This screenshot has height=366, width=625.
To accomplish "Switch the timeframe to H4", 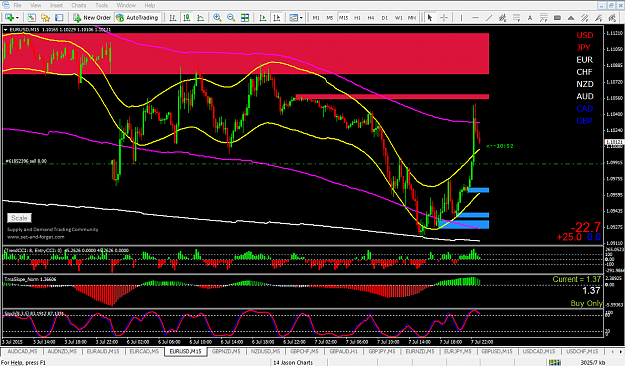I will pyautogui.click(x=371, y=18).
